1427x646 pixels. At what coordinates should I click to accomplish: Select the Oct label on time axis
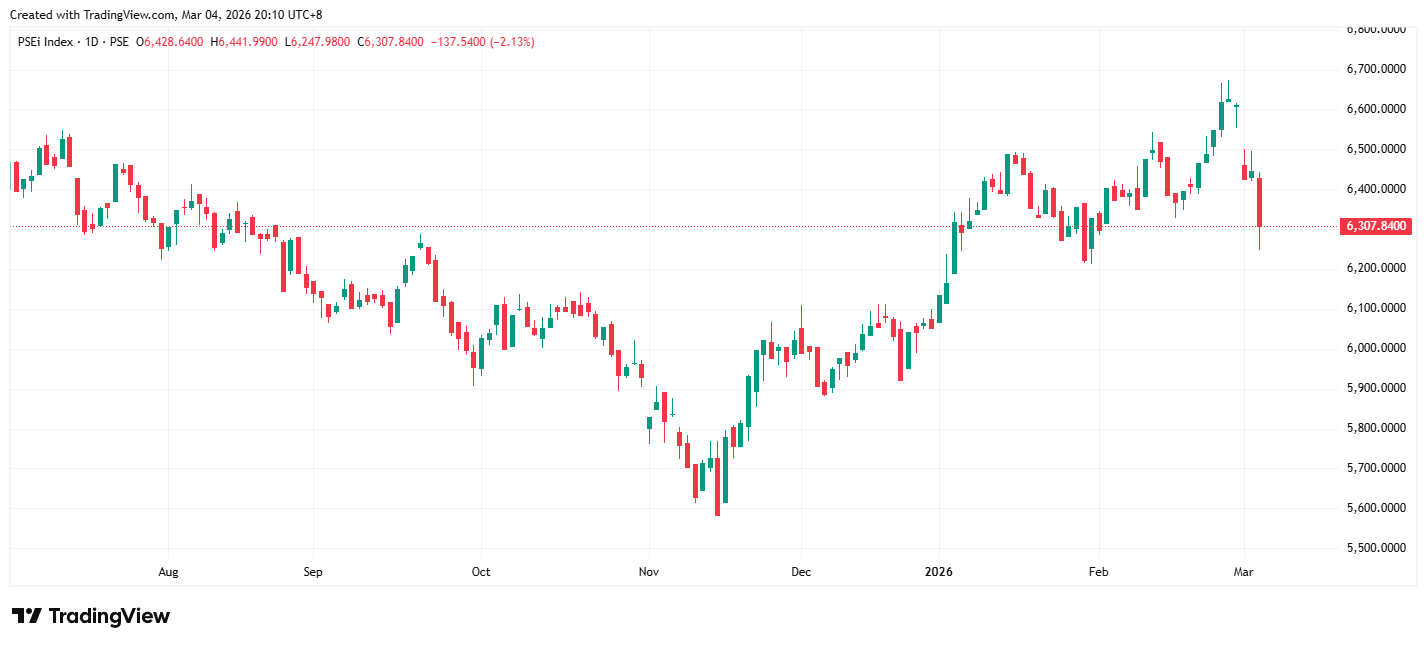click(x=481, y=573)
